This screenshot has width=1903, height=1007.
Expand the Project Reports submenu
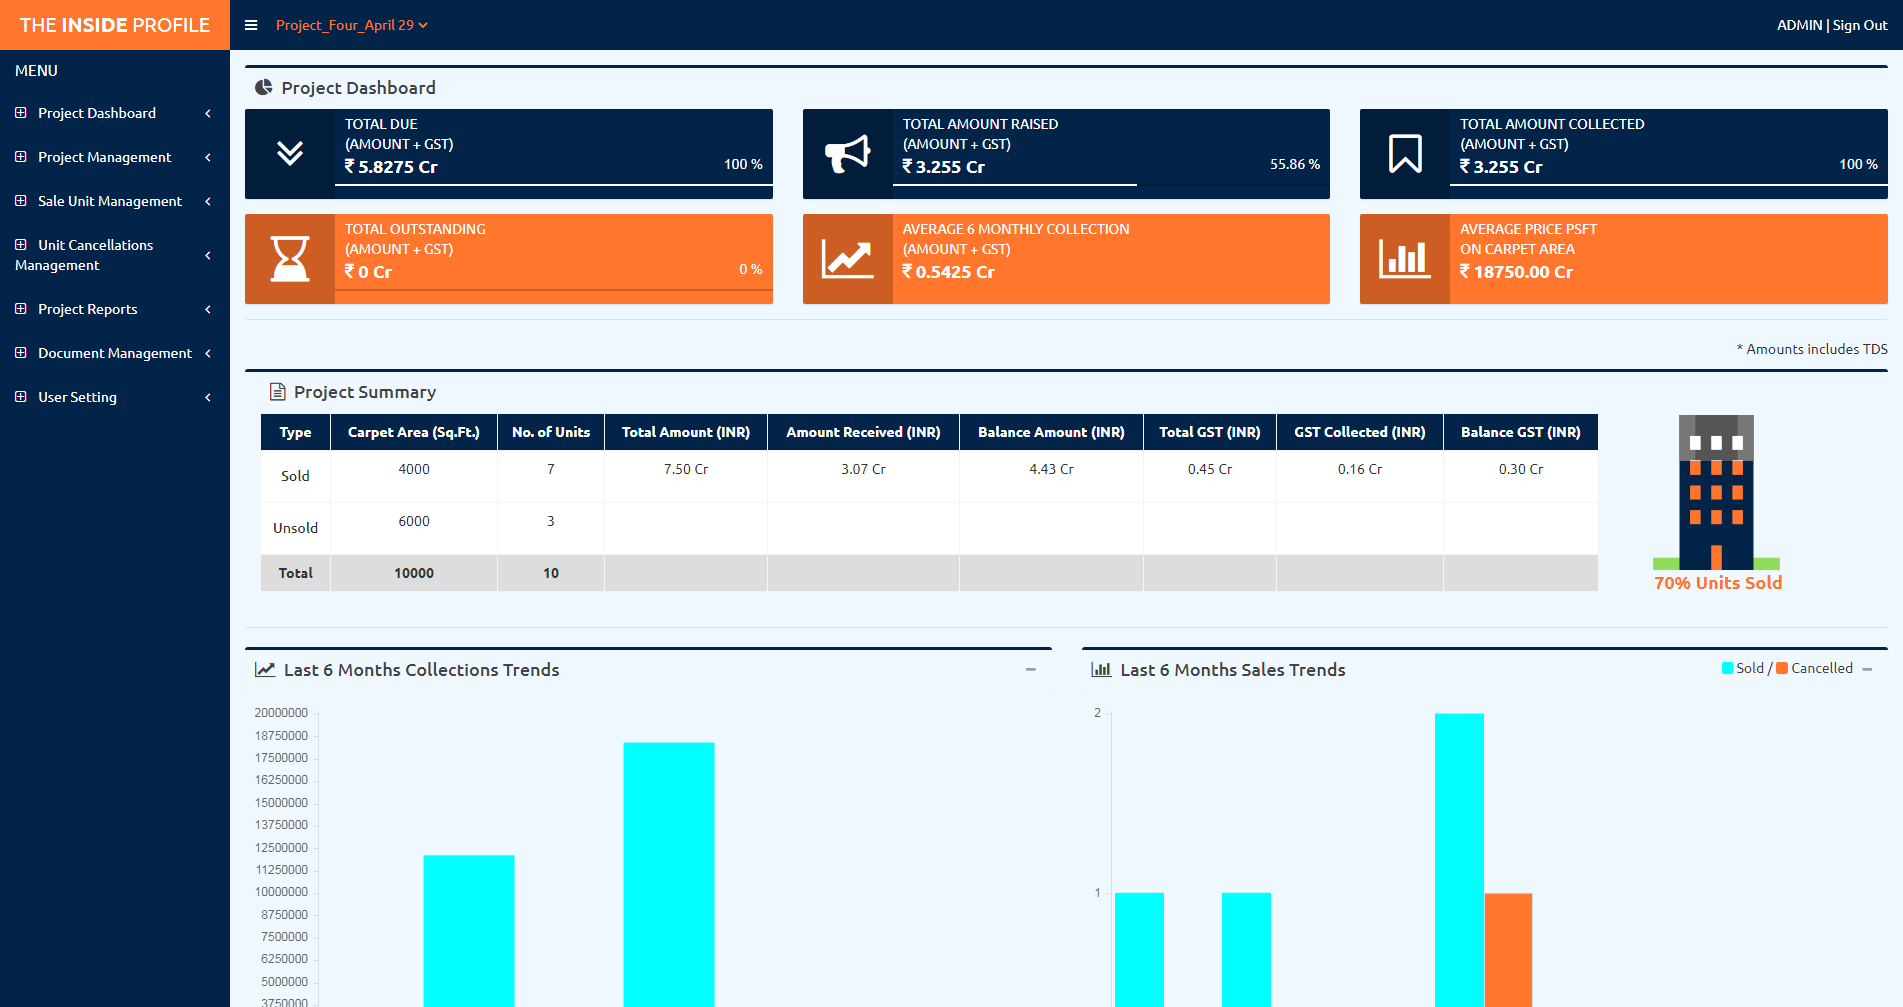pos(88,309)
